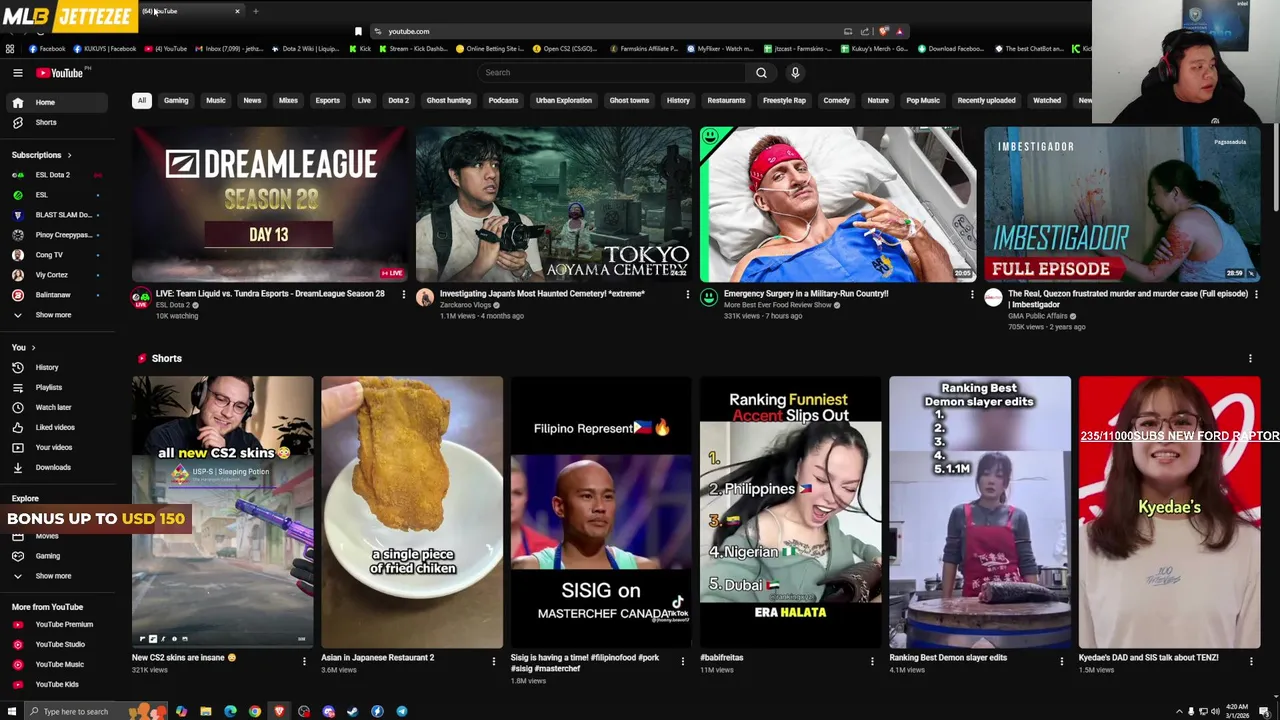The height and width of the screenshot is (720, 1280).
Task: Open options menu for Emergency Surgery video
Action: (971, 294)
